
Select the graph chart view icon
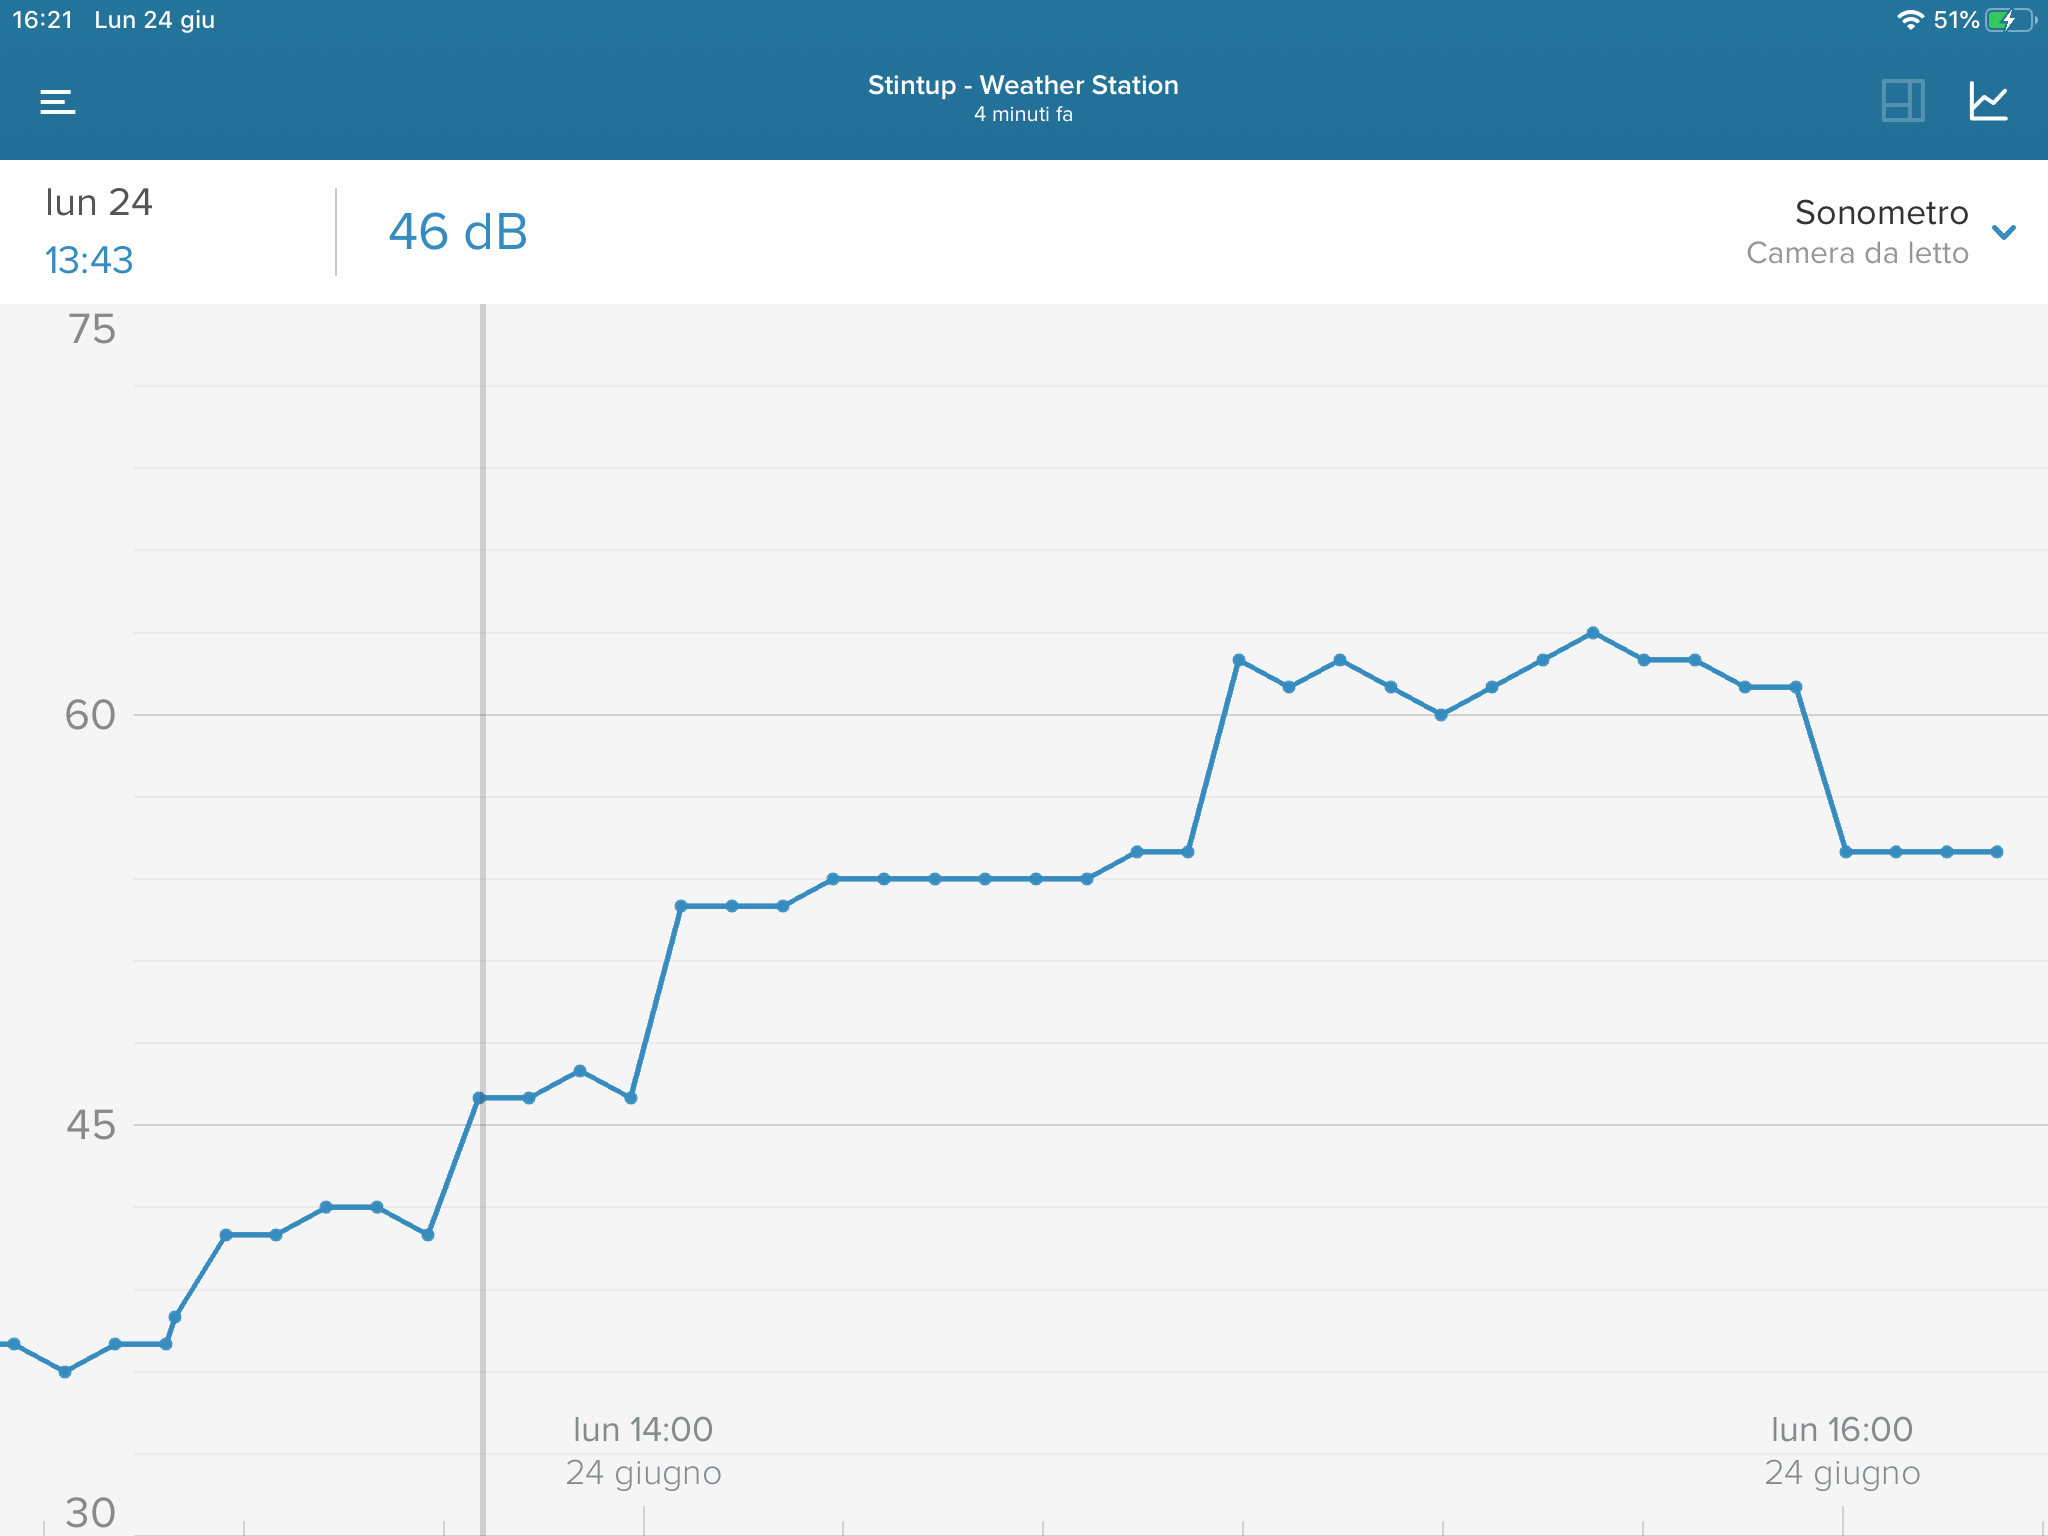click(x=1988, y=101)
